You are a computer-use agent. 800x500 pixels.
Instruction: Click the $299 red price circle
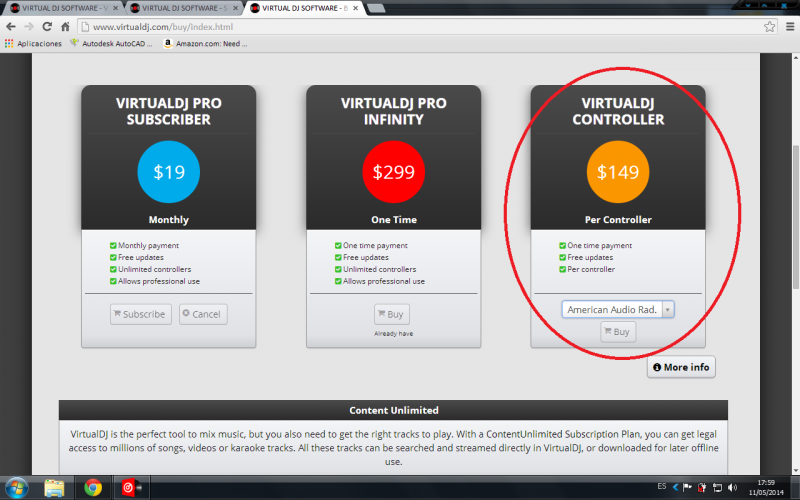coord(393,172)
